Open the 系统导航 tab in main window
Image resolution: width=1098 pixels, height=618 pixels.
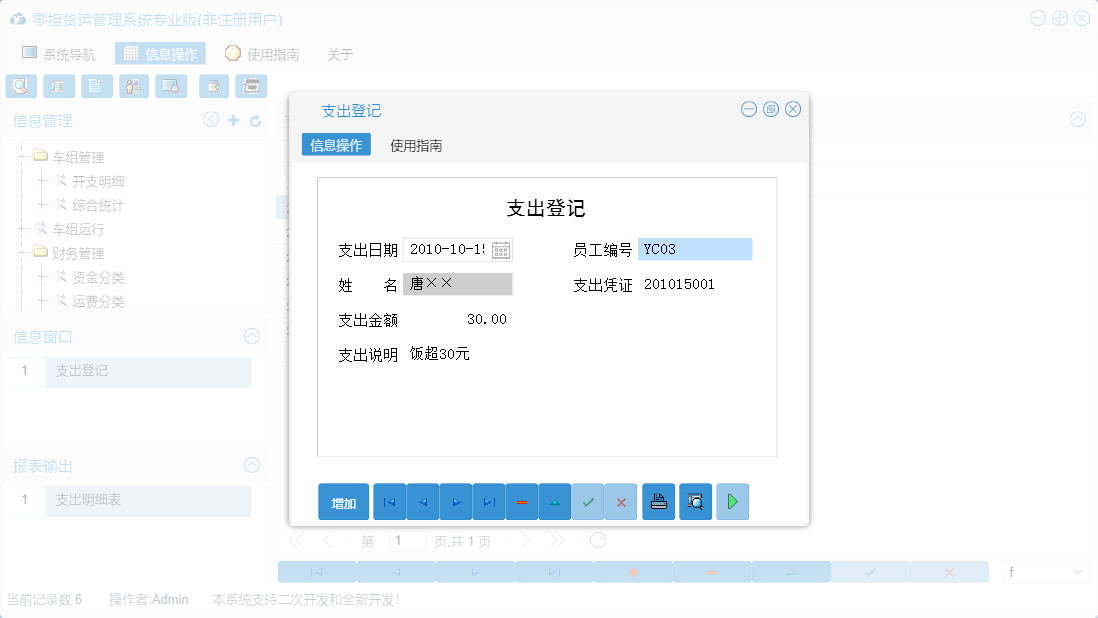tap(60, 53)
